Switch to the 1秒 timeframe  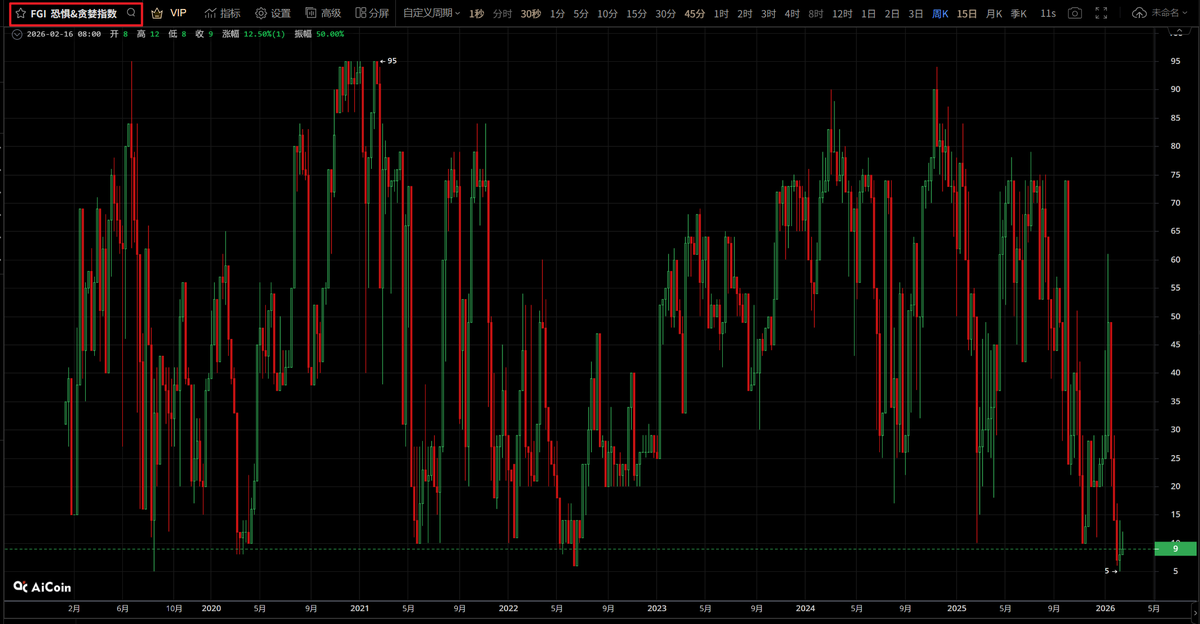tap(476, 13)
